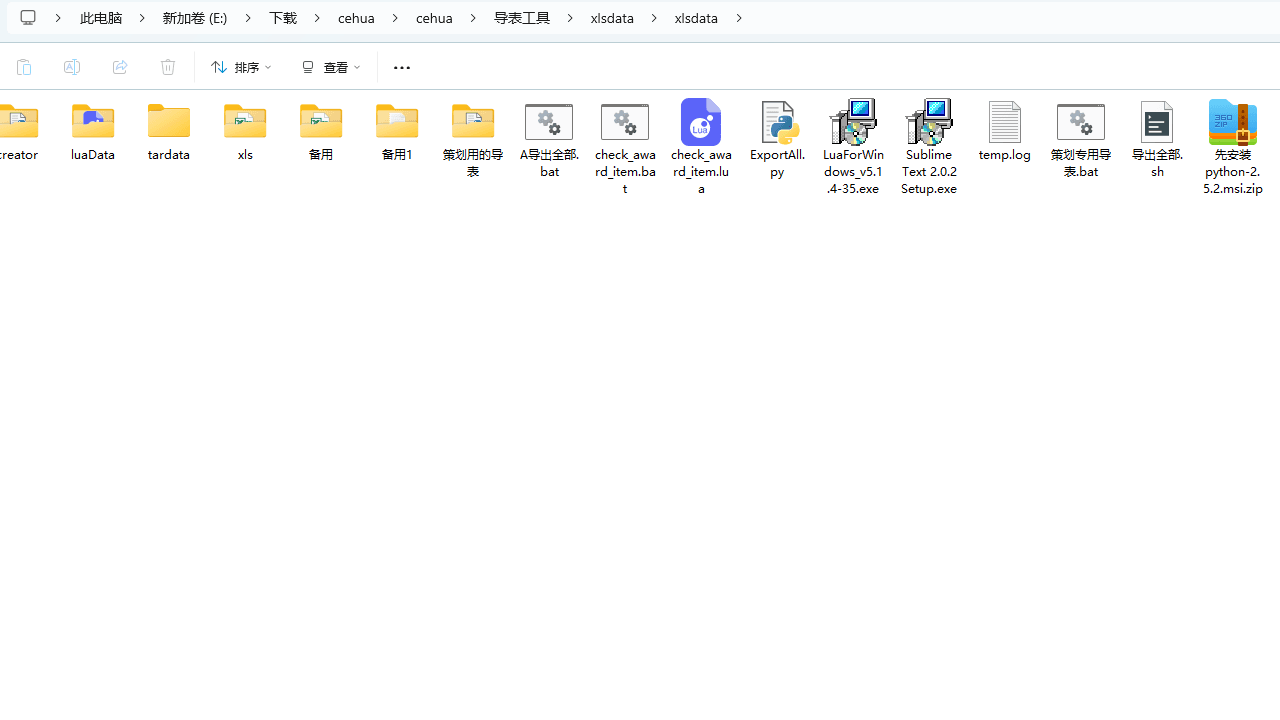The height and width of the screenshot is (720, 1280).
Task: Click the delete icon in toolbar
Action: click(x=168, y=67)
